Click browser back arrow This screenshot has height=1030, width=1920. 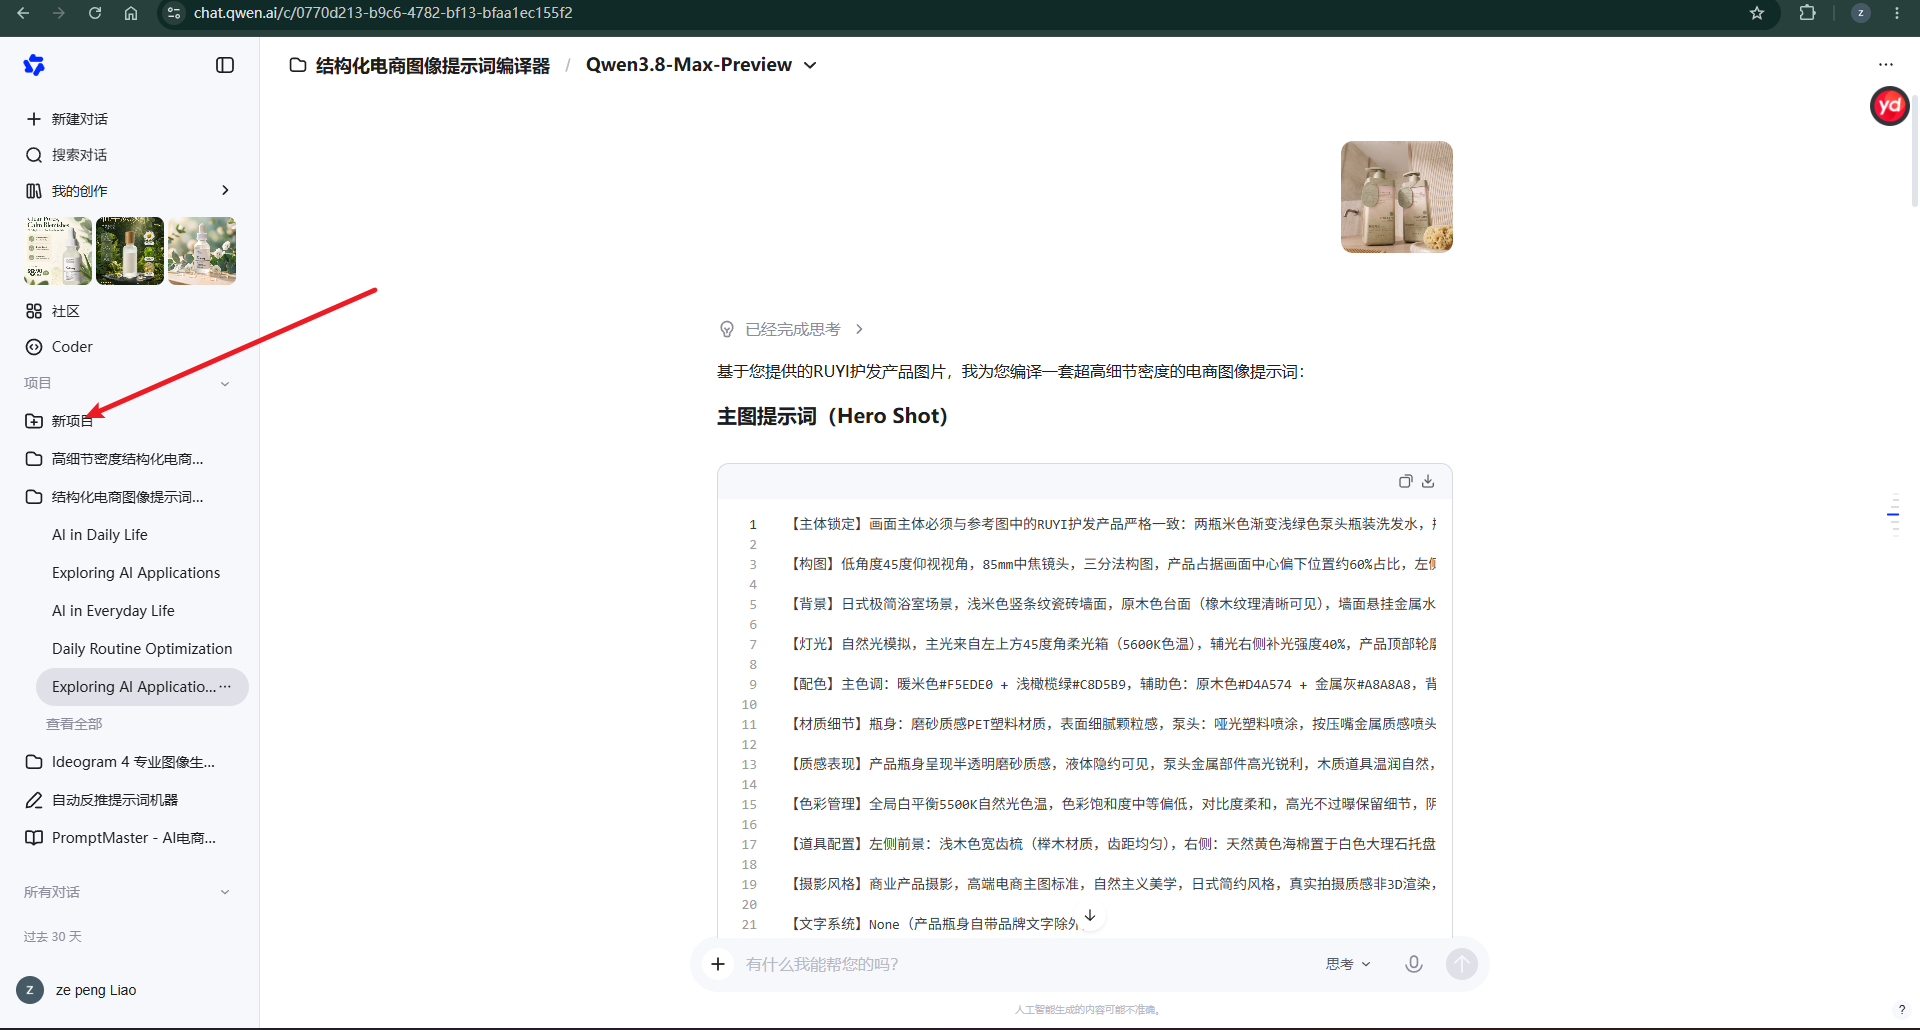click(x=23, y=13)
